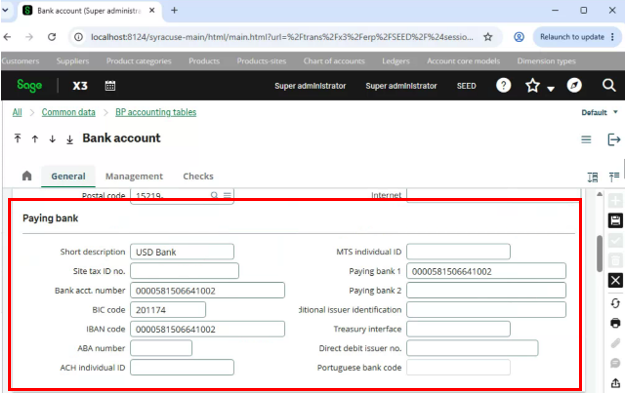Open the browser tab list chevron
634x397 pixels.
[5, 11]
